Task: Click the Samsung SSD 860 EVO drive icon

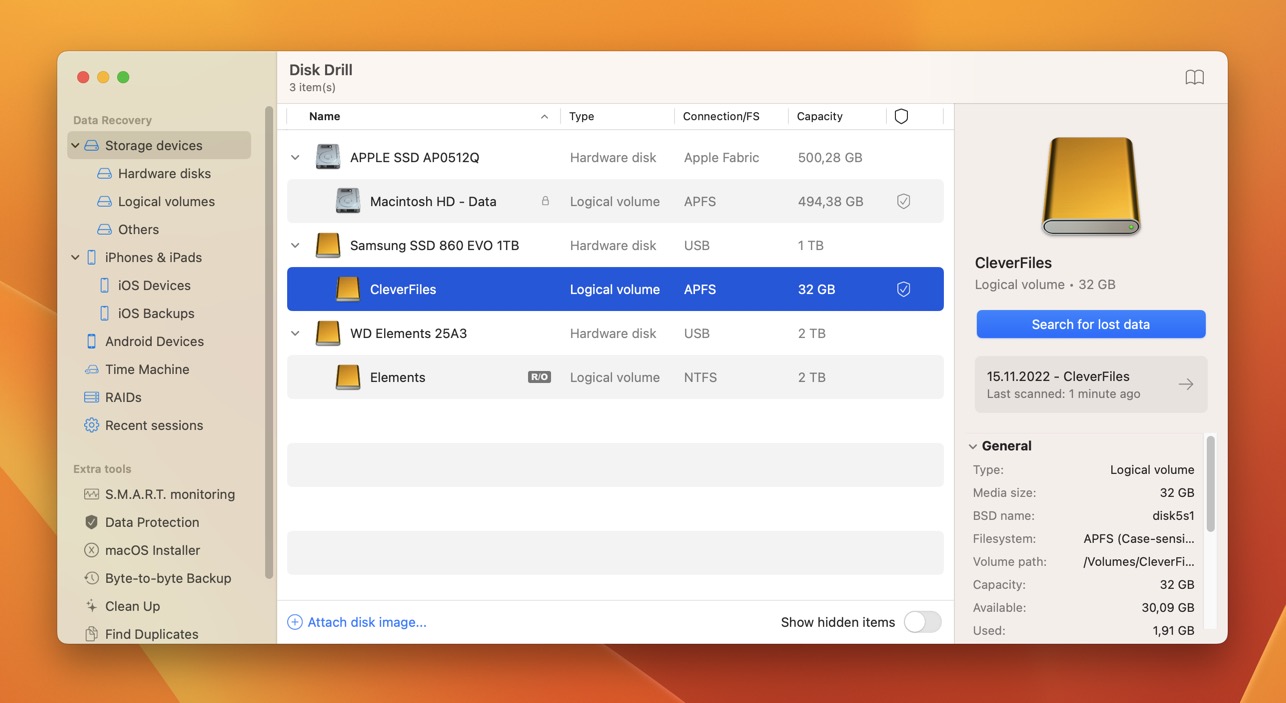Action: pyautogui.click(x=328, y=245)
